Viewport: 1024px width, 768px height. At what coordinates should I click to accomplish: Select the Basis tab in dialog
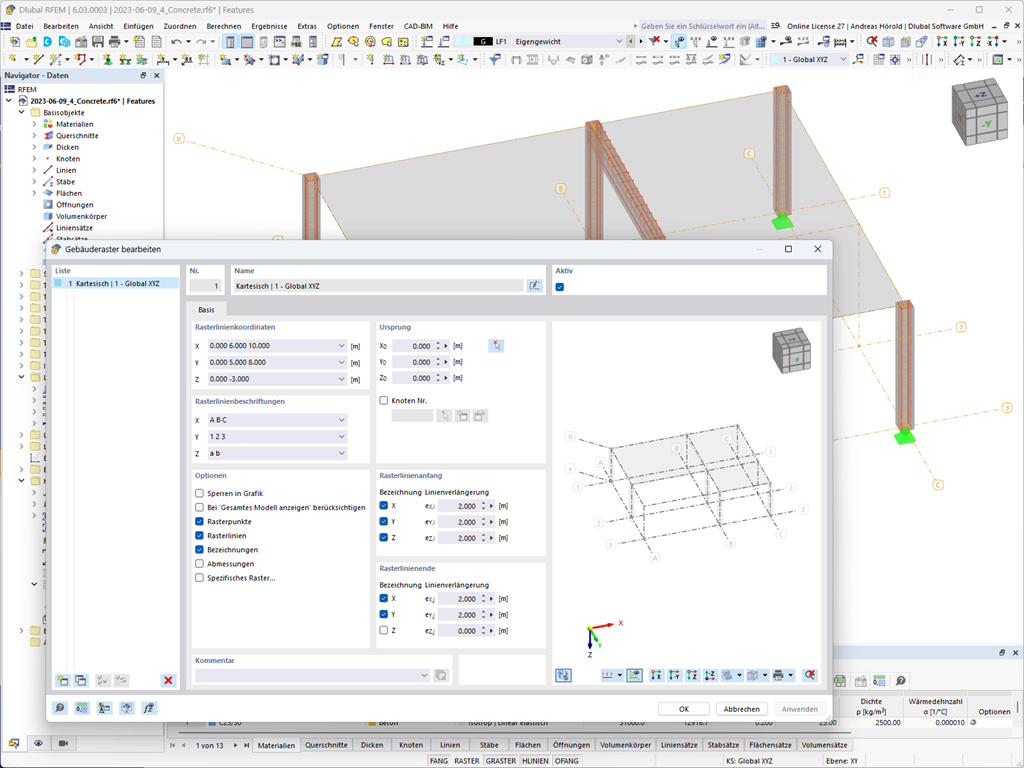pyautogui.click(x=206, y=310)
